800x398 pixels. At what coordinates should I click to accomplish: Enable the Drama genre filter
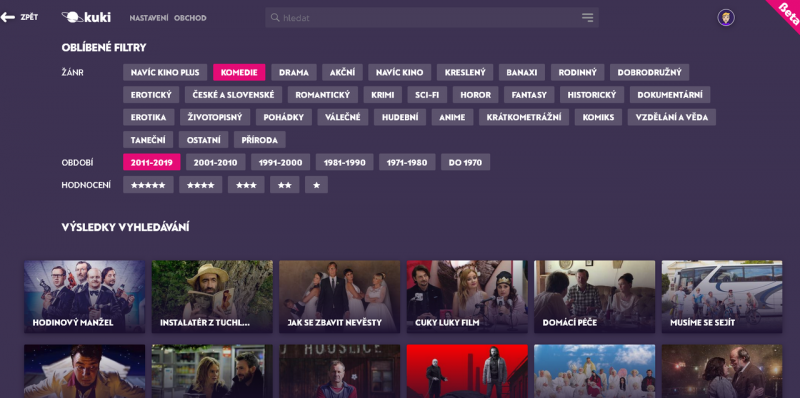point(294,72)
